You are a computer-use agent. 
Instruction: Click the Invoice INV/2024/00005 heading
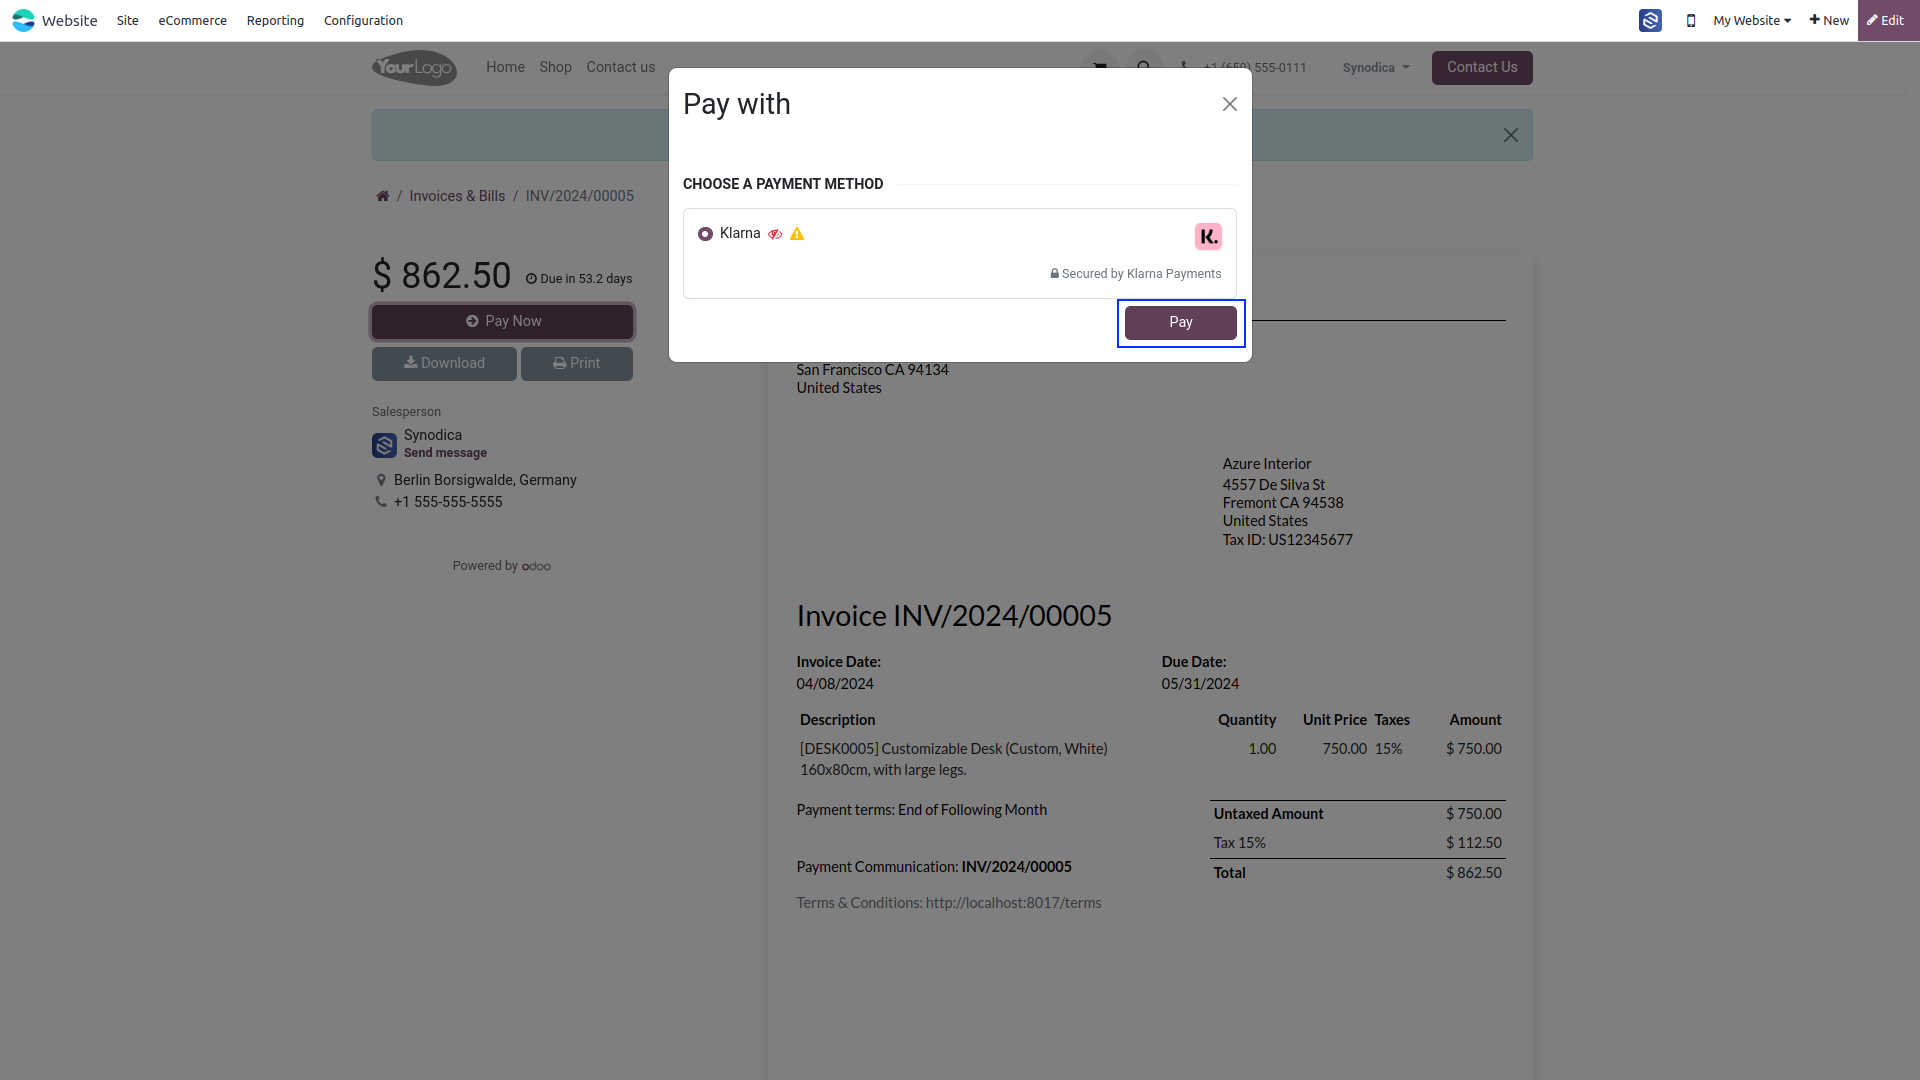pyautogui.click(x=954, y=616)
